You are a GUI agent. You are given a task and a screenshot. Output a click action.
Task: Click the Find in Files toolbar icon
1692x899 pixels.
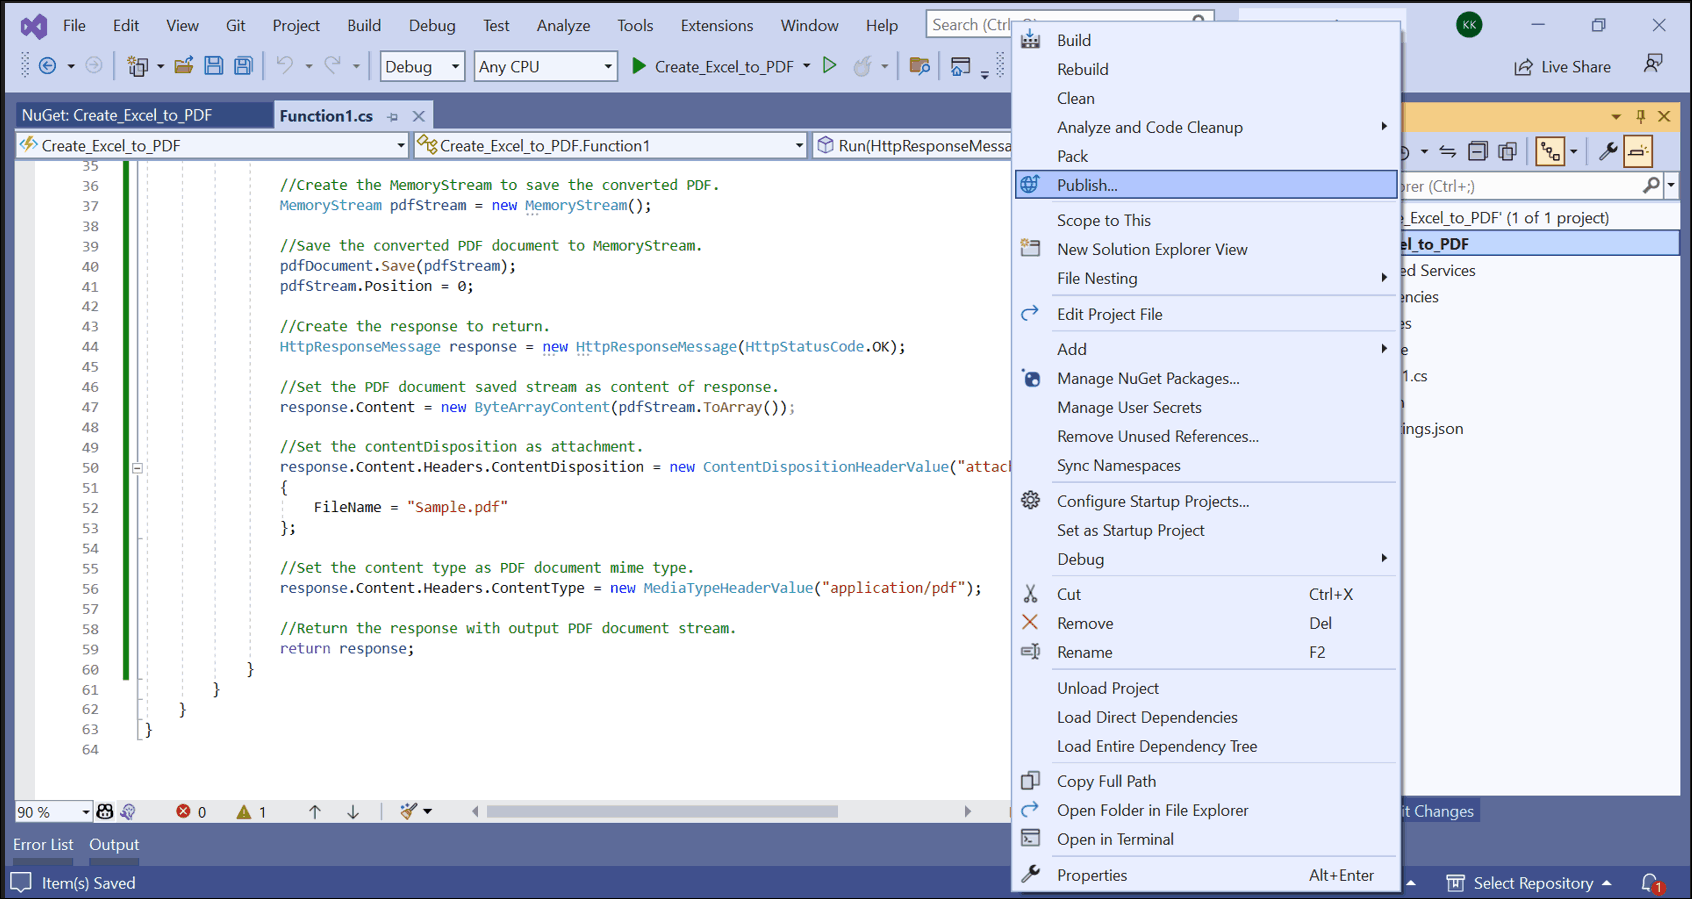coord(919,66)
